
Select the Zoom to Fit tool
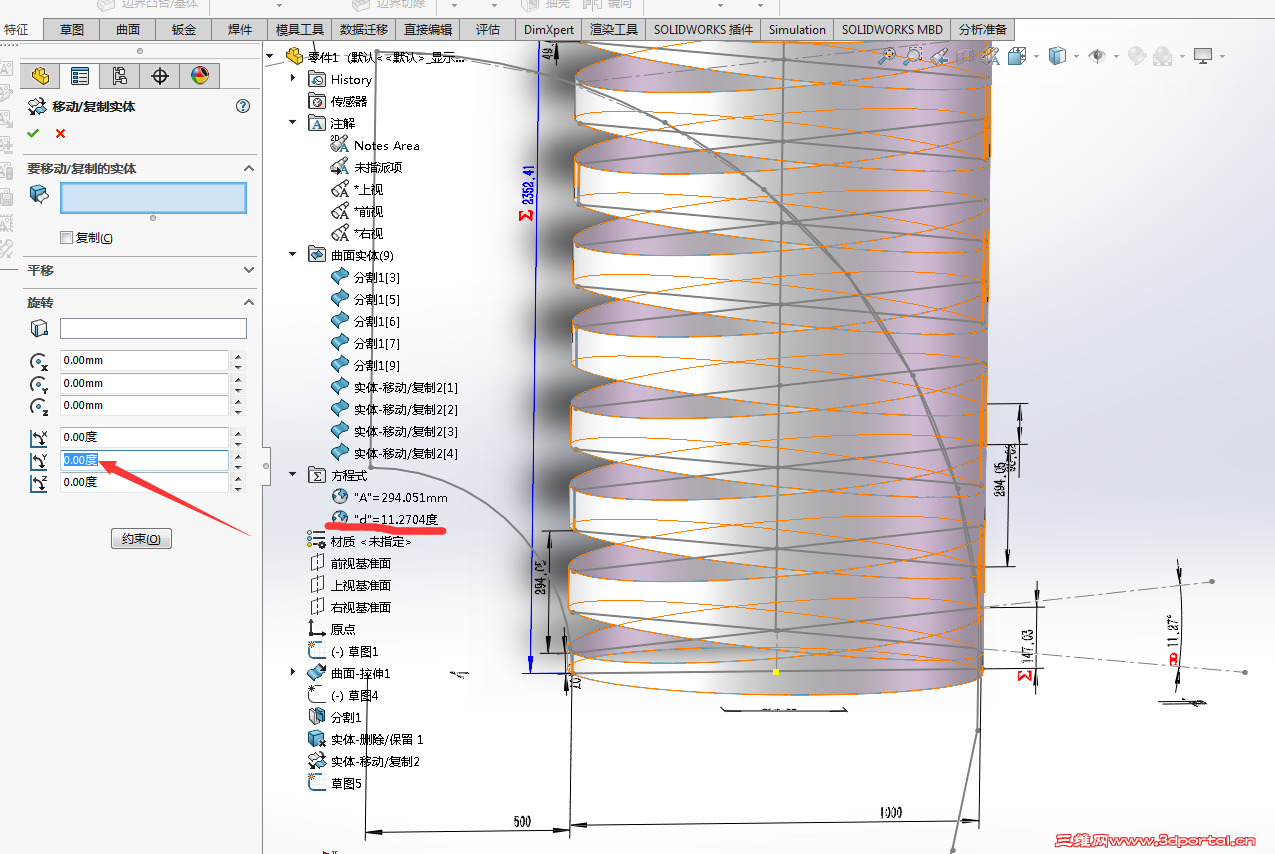pos(887,57)
